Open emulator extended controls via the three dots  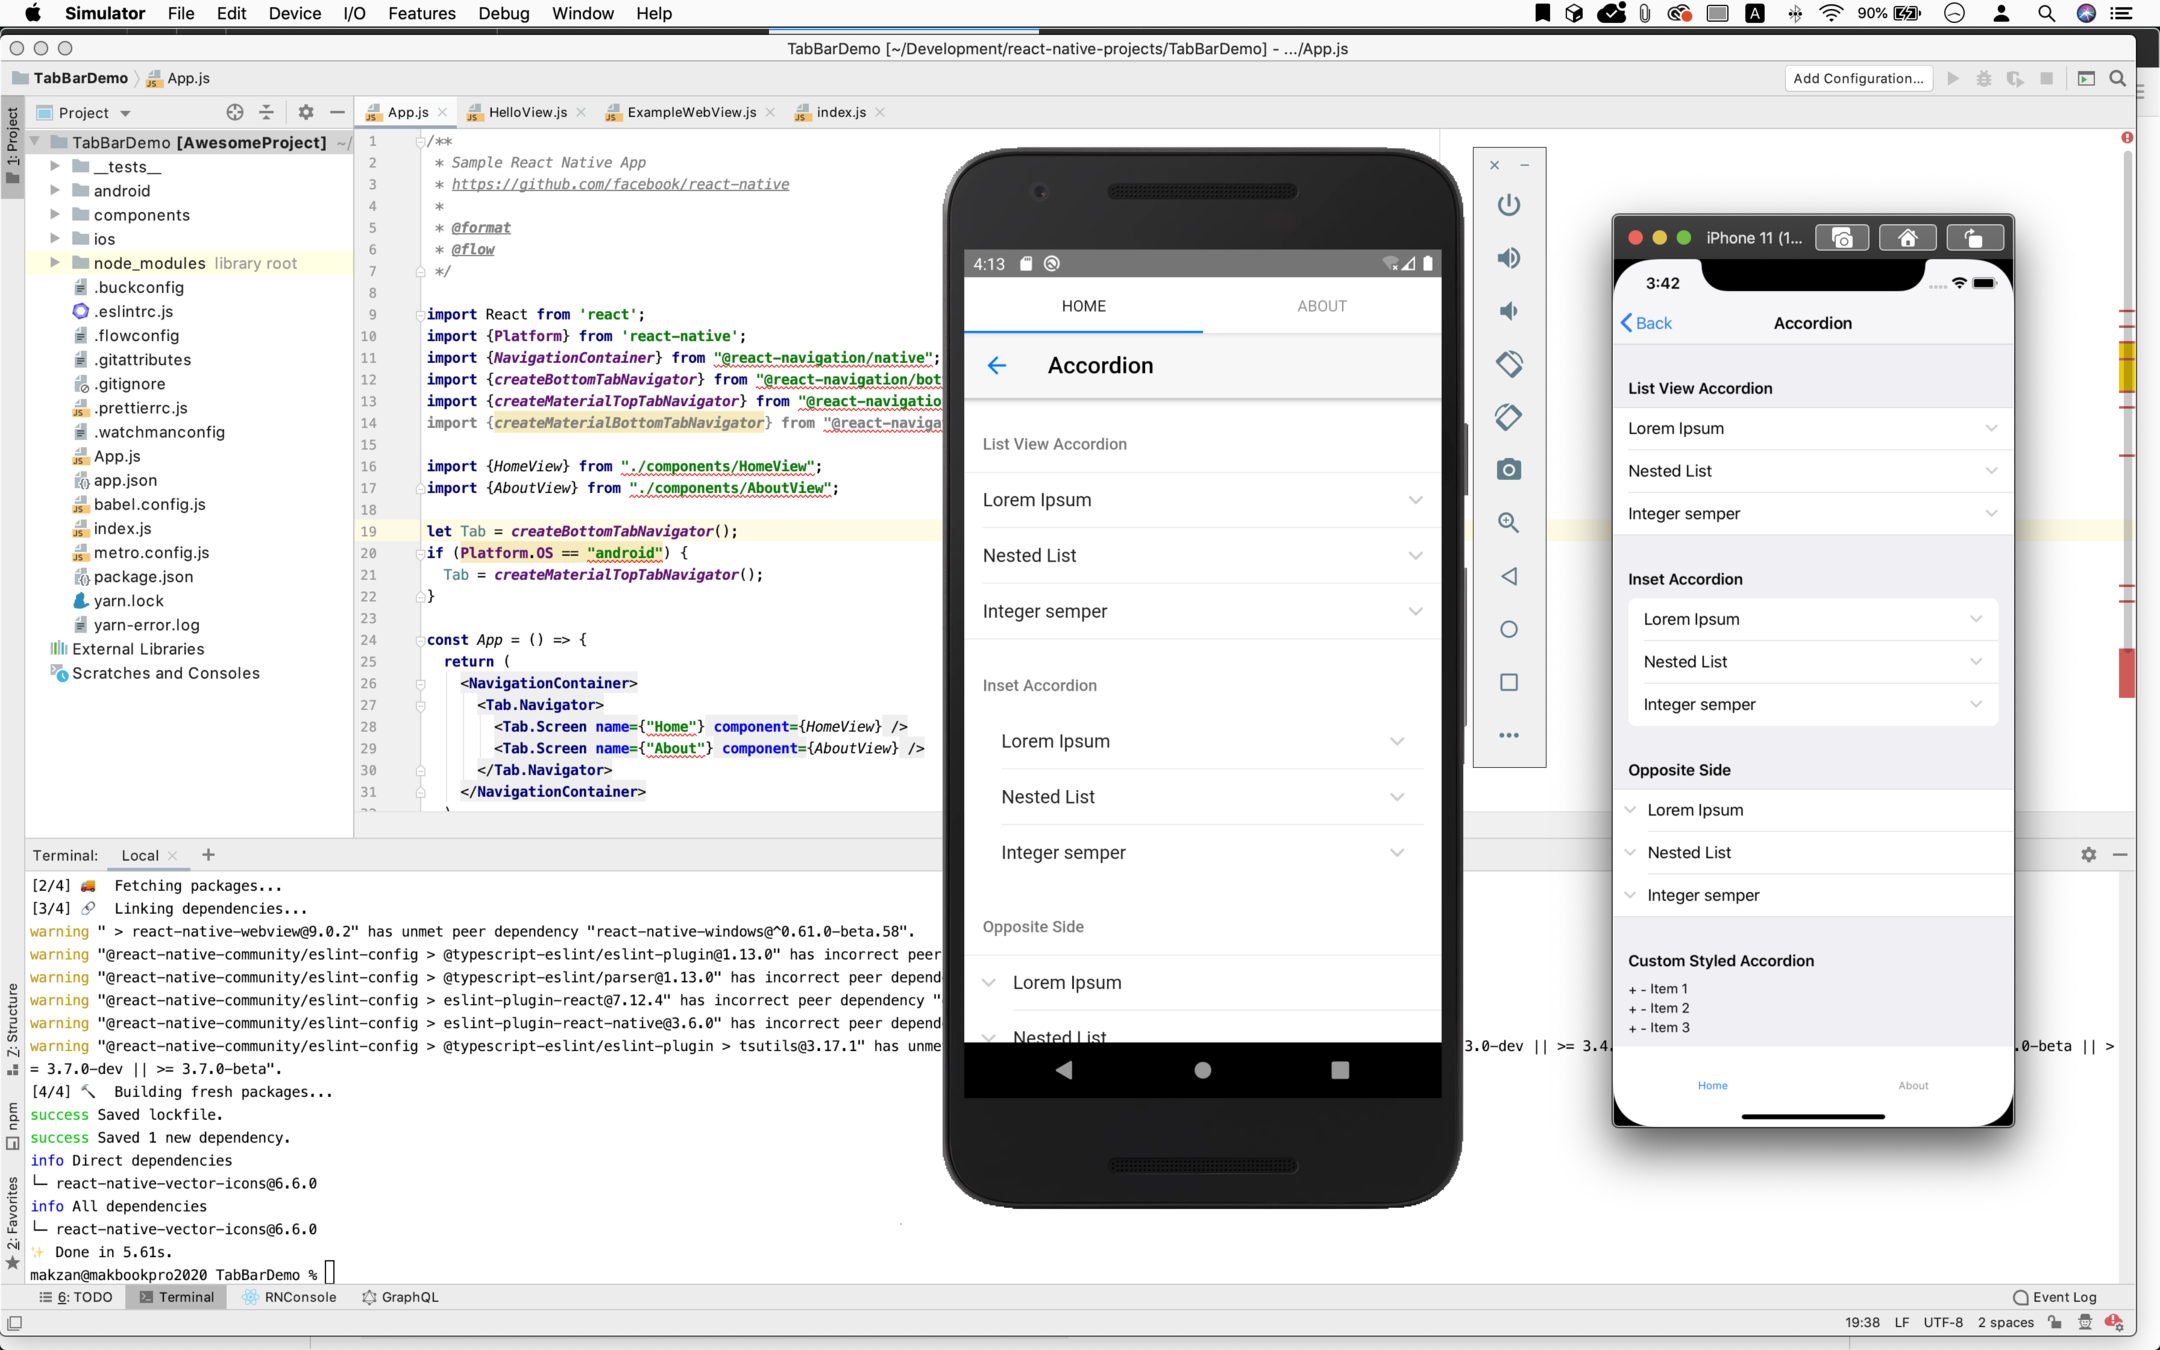coord(1508,735)
